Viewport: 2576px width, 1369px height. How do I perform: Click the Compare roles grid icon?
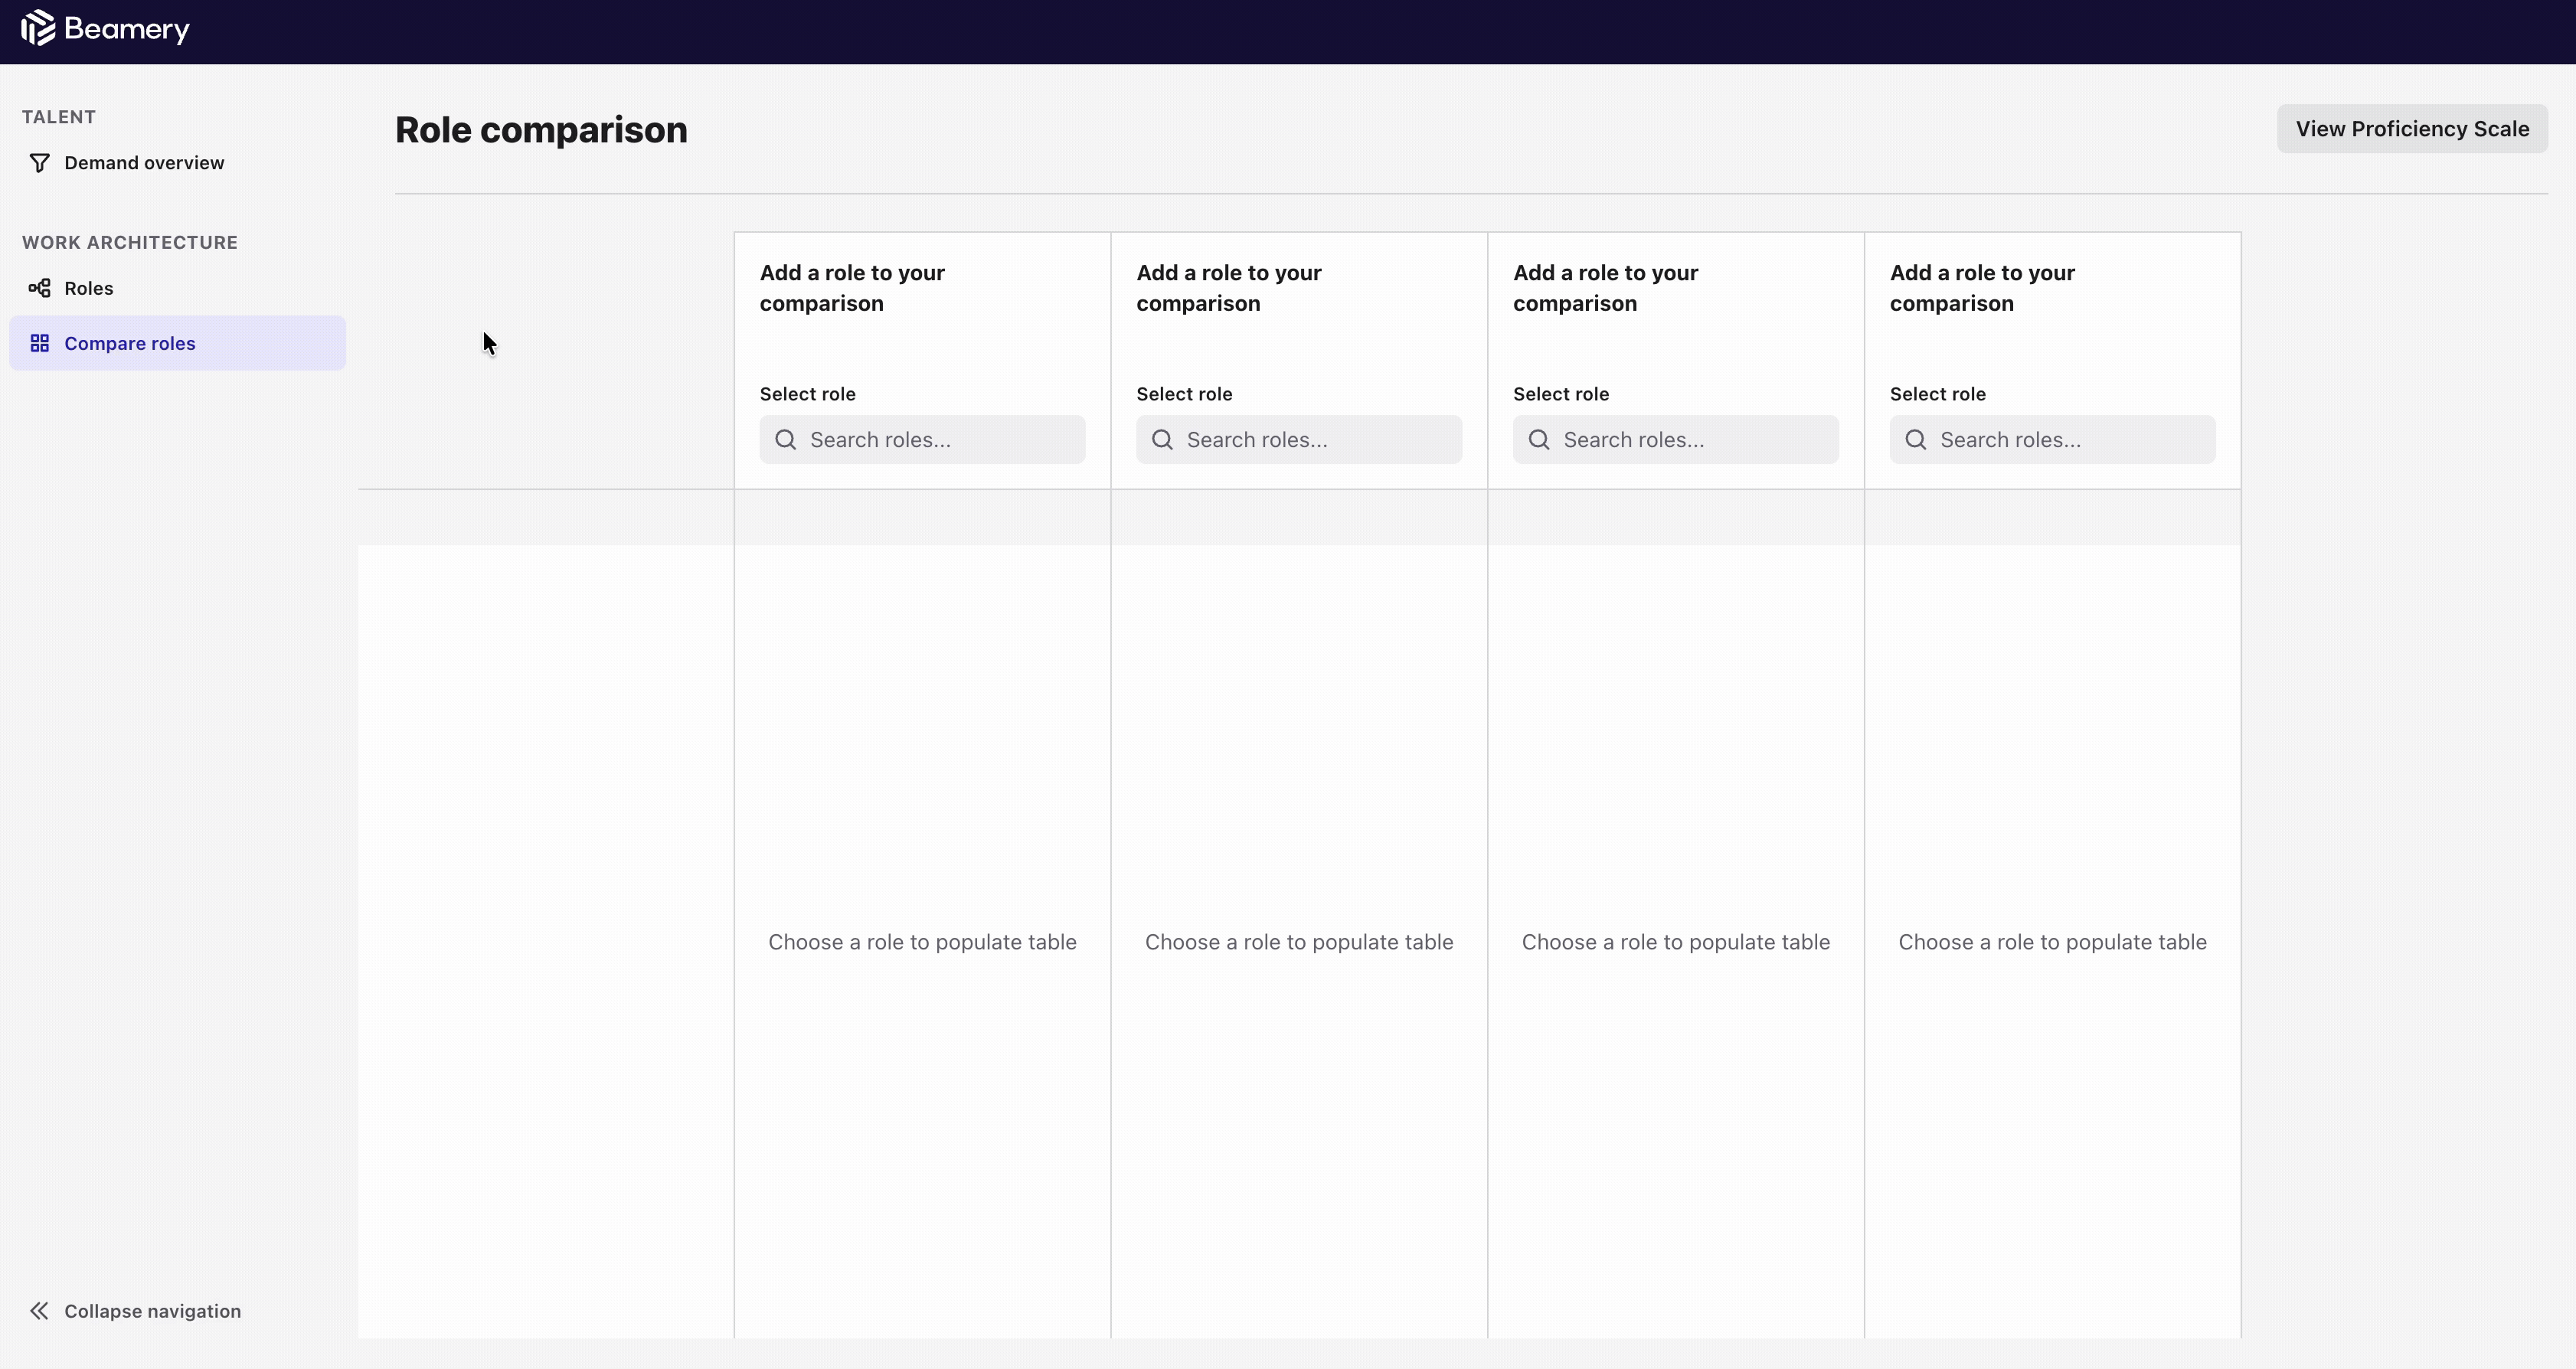pos(39,343)
